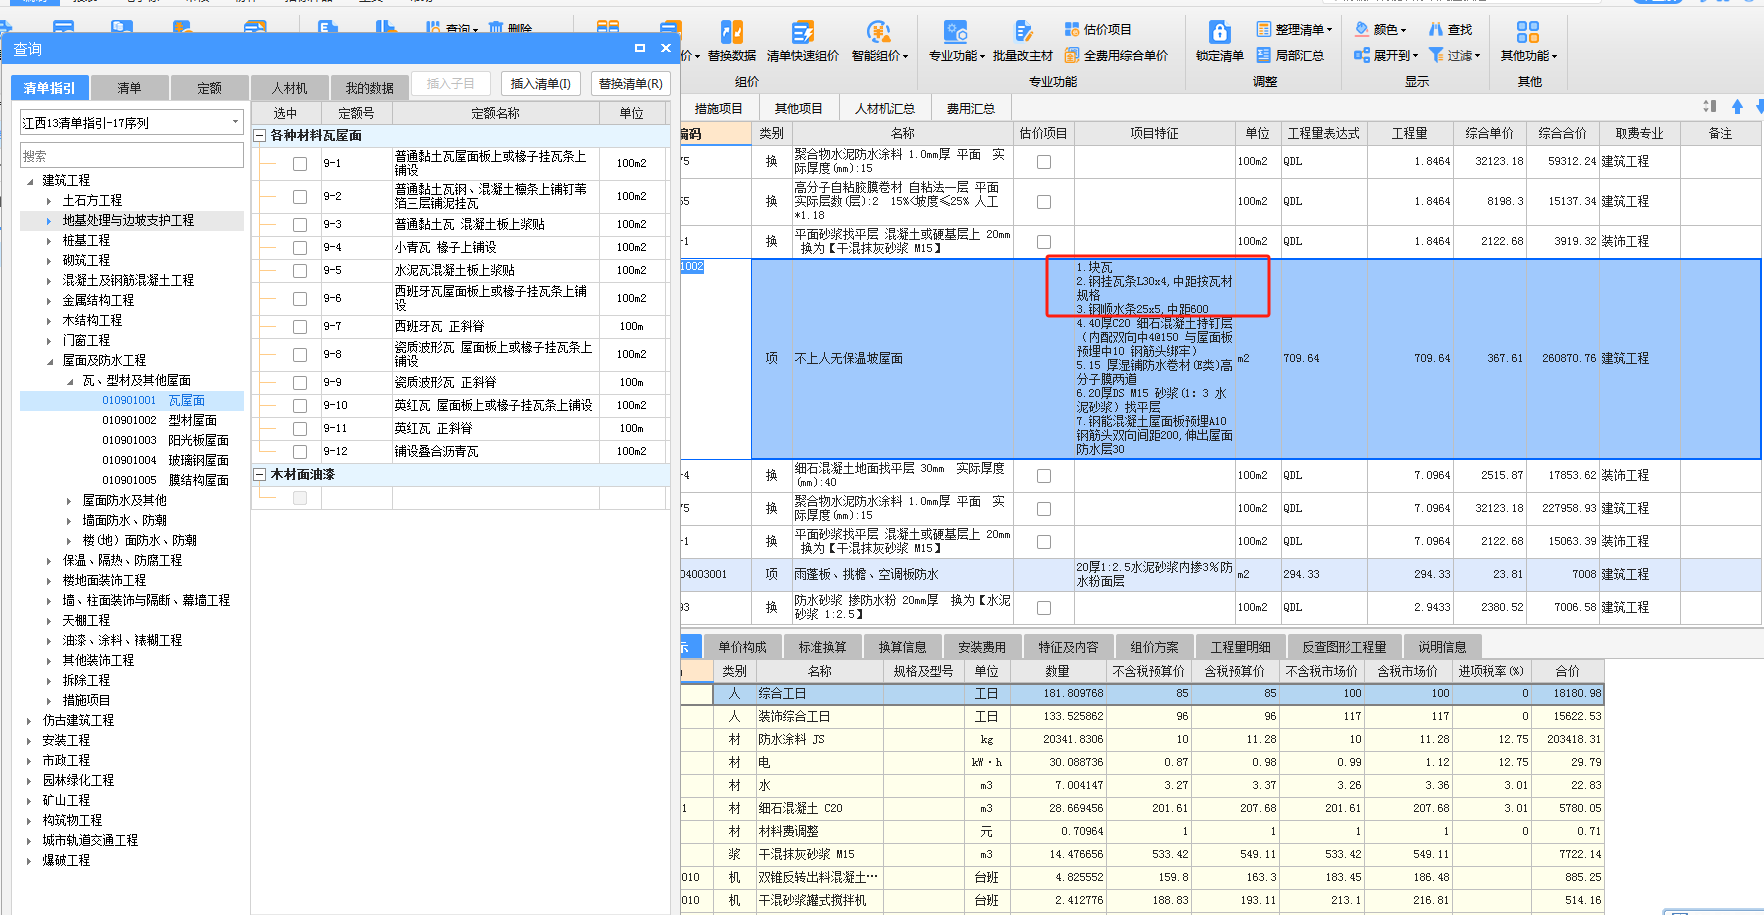The height and width of the screenshot is (915, 1764).
Task: Click the 雨蓬板、挑檐、空调板防水 item row
Action: (x=1220, y=575)
